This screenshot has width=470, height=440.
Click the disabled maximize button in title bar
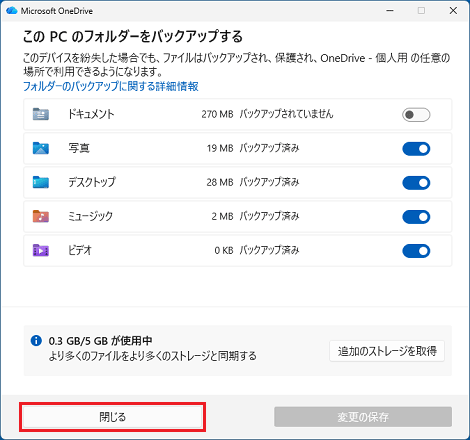[421, 11]
